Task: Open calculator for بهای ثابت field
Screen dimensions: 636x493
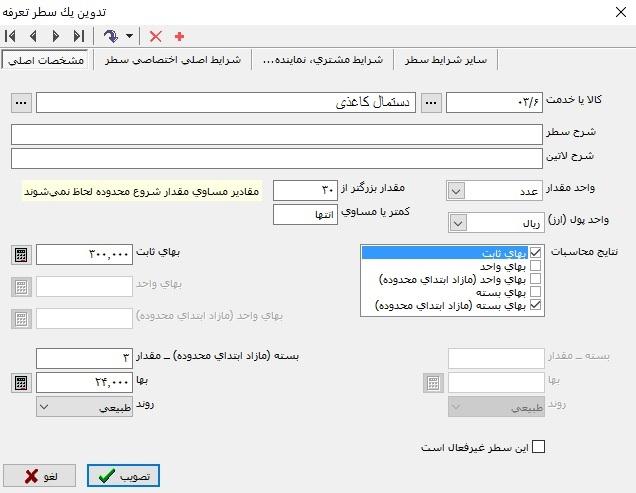Action: tap(22, 255)
